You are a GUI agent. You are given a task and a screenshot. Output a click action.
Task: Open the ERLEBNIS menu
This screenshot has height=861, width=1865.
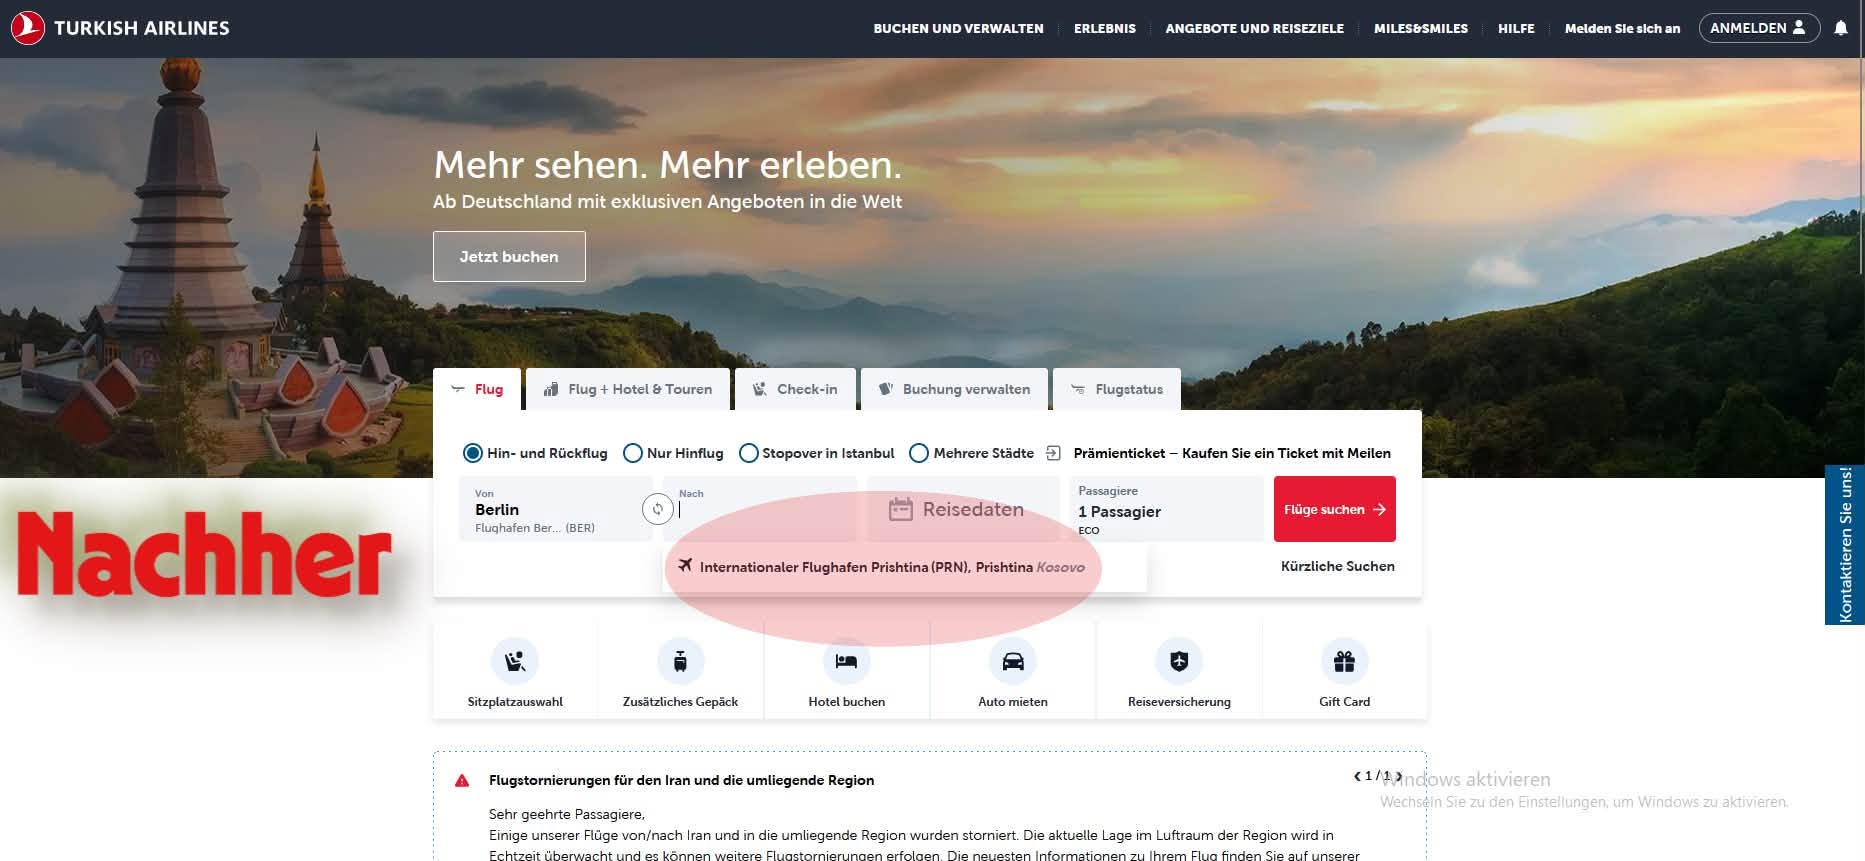(x=1105, y=28)
